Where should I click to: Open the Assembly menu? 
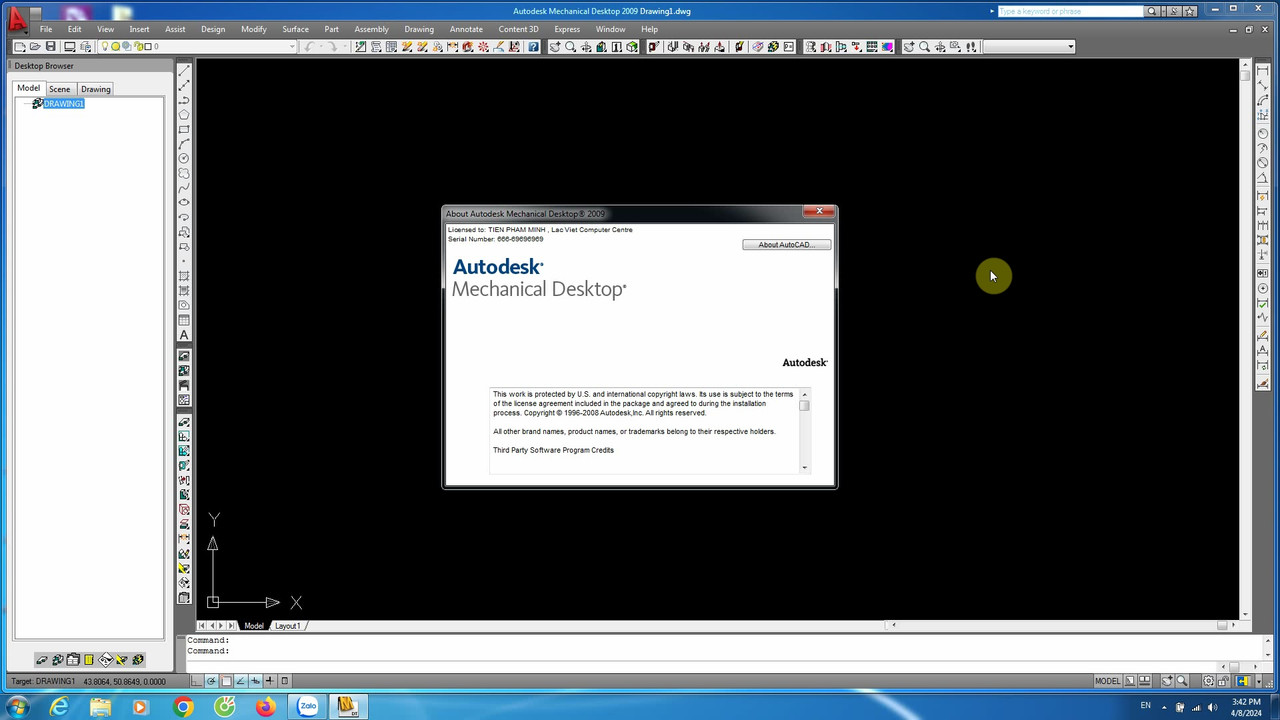pos(371,29)
